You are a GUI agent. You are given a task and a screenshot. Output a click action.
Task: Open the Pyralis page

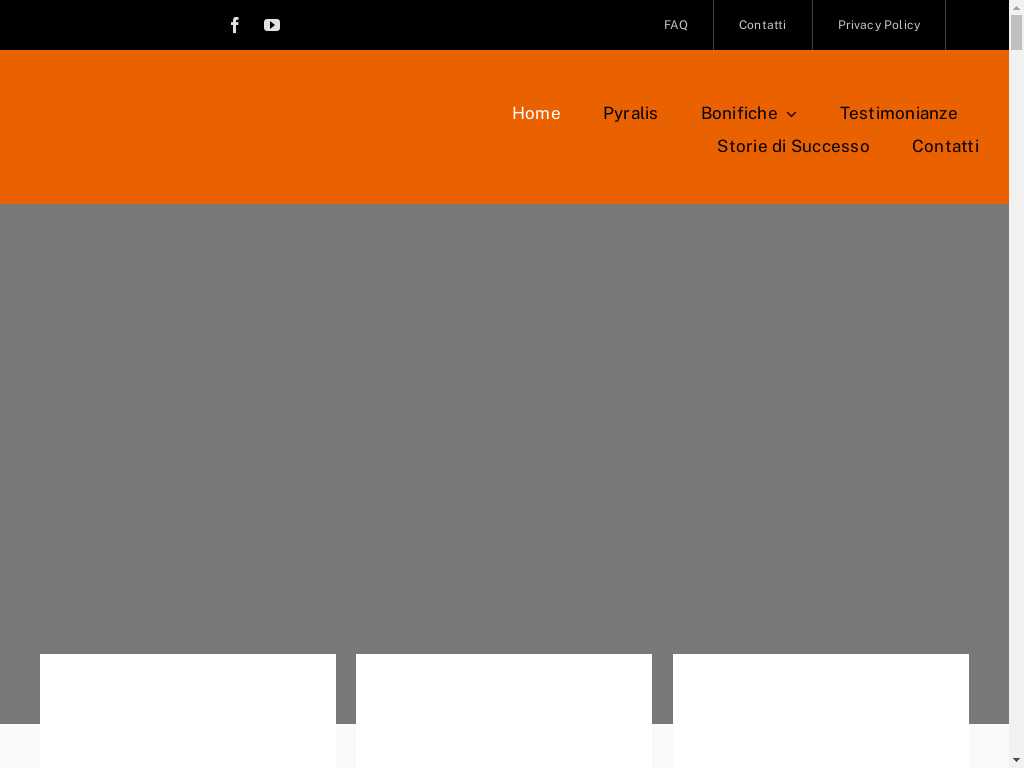[x=630, y=113]
